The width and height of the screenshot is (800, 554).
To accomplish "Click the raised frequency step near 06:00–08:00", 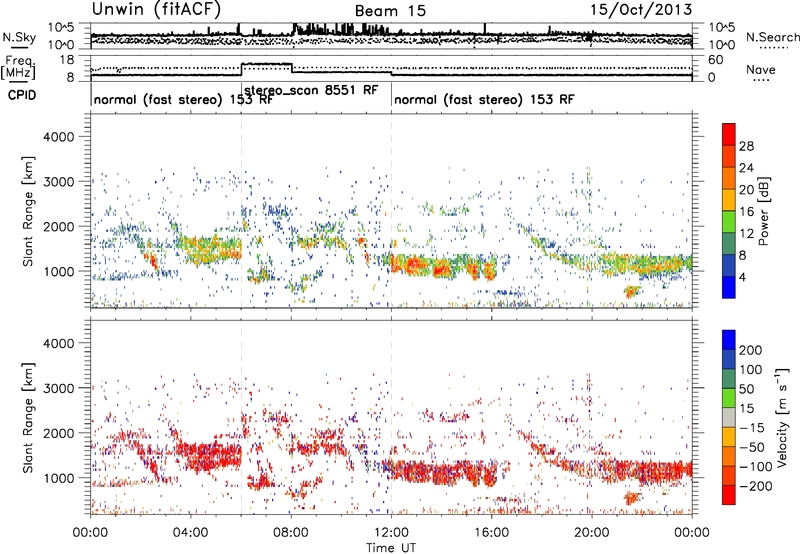I will coord(266,64).
